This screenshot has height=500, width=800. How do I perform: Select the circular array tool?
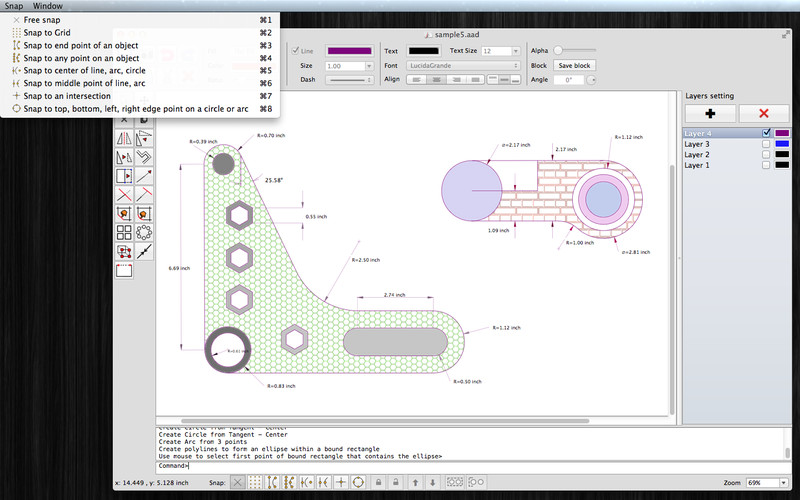point(144,233)
